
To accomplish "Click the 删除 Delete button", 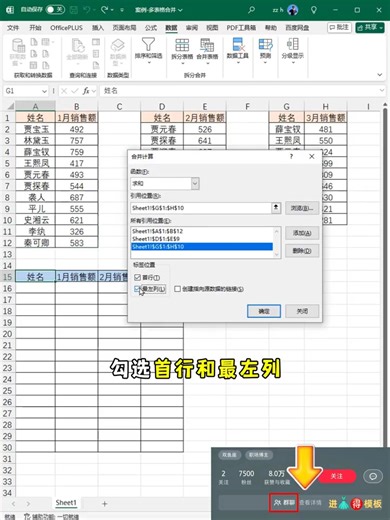I will (x=302, y=251).
